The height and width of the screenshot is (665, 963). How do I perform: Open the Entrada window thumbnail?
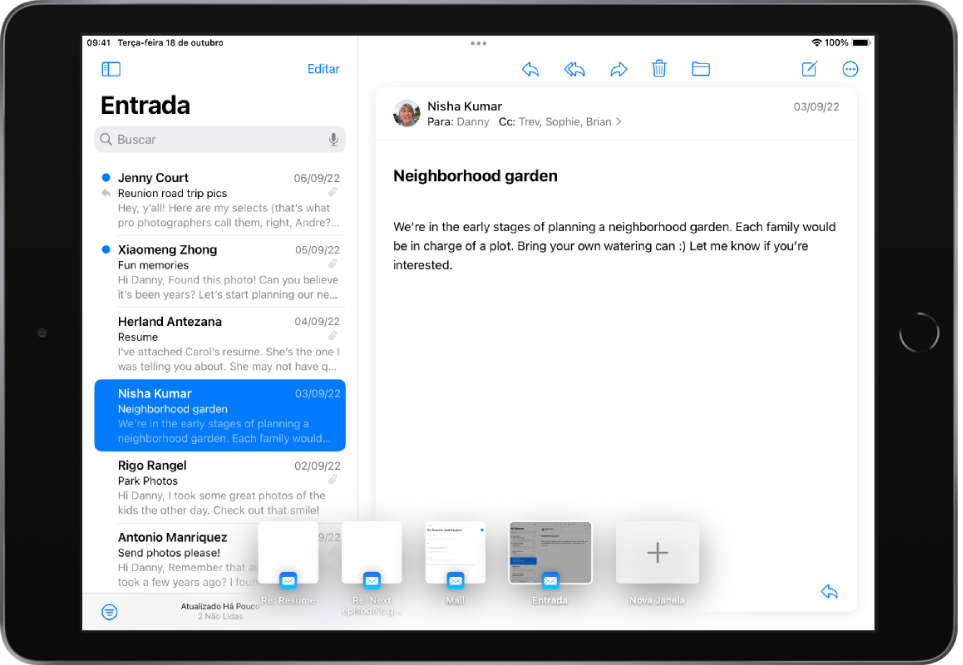coord(550,553)
